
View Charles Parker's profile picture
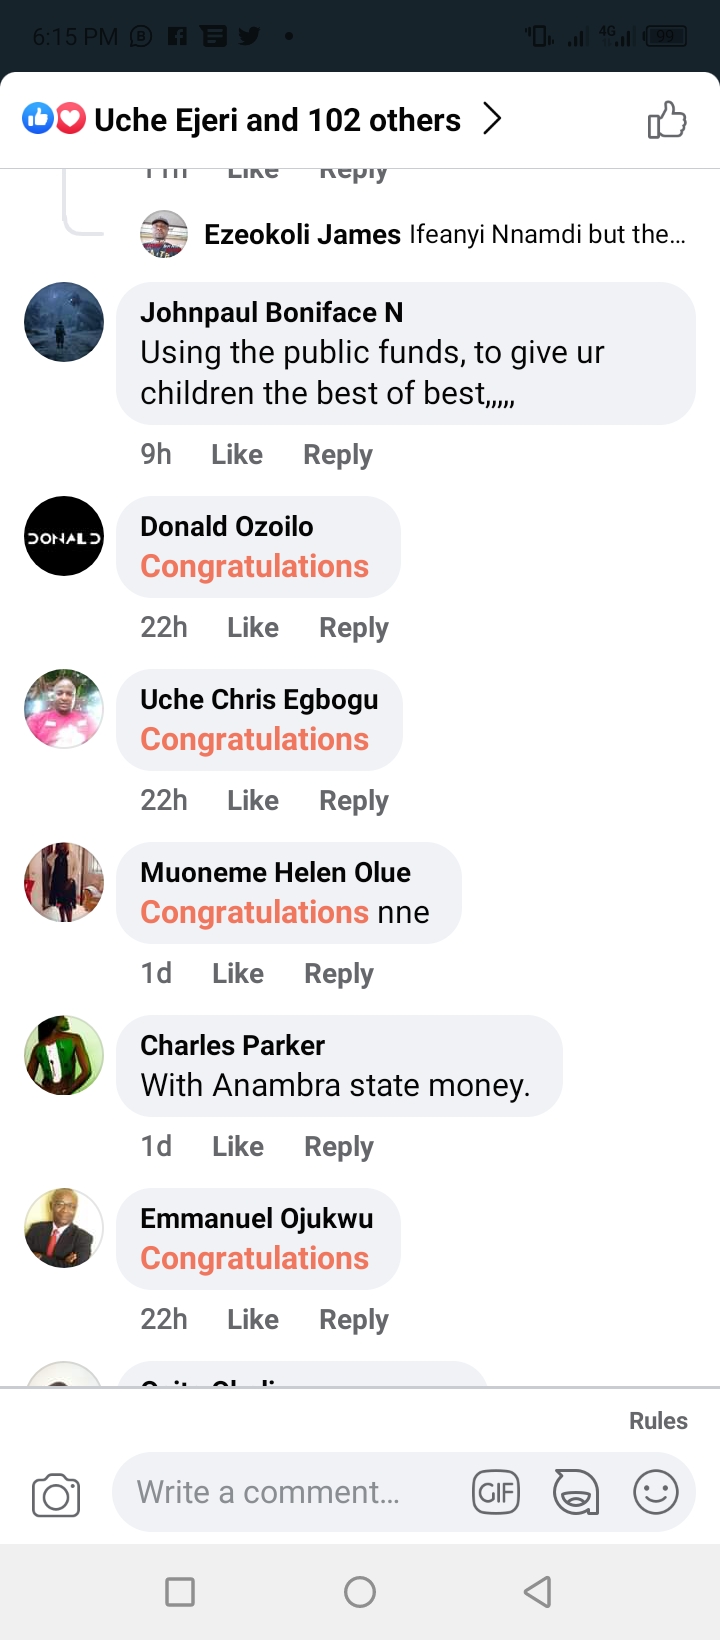pyautogui.click(x=64, y=1055)
